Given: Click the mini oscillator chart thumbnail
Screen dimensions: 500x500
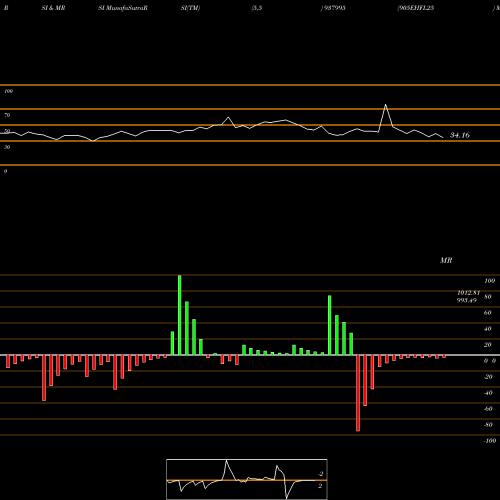Looking at the screenshot, I should 247,479.
